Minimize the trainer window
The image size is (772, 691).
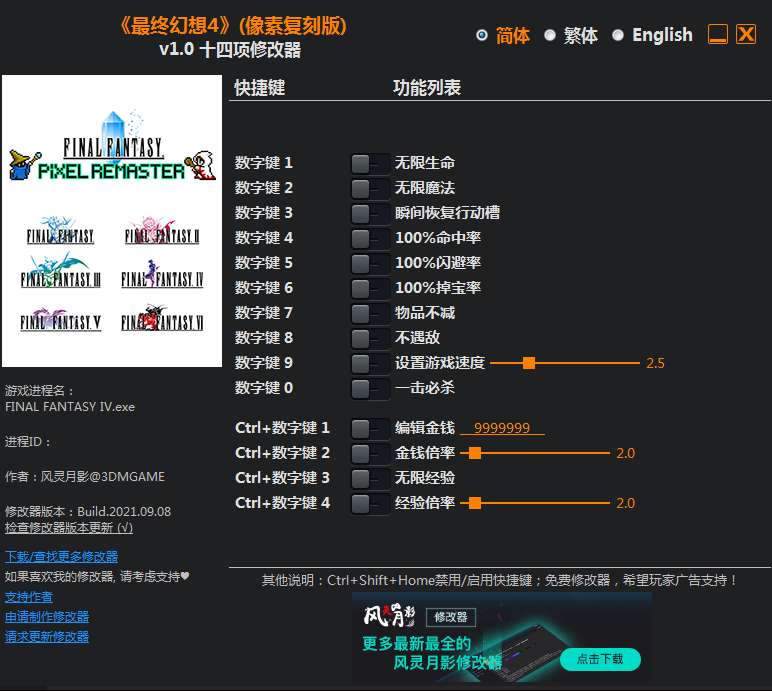[717, 34]
